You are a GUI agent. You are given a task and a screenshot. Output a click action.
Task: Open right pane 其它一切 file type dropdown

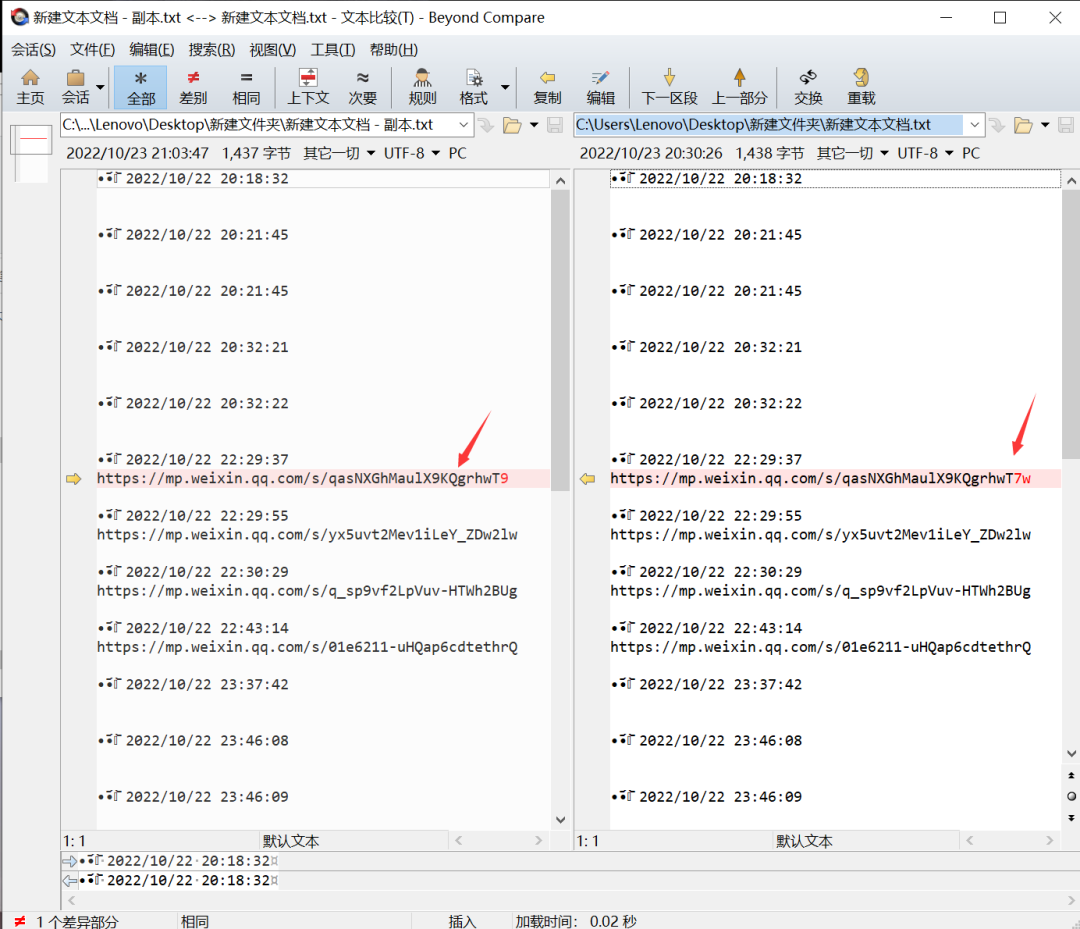tap(852, 153)
